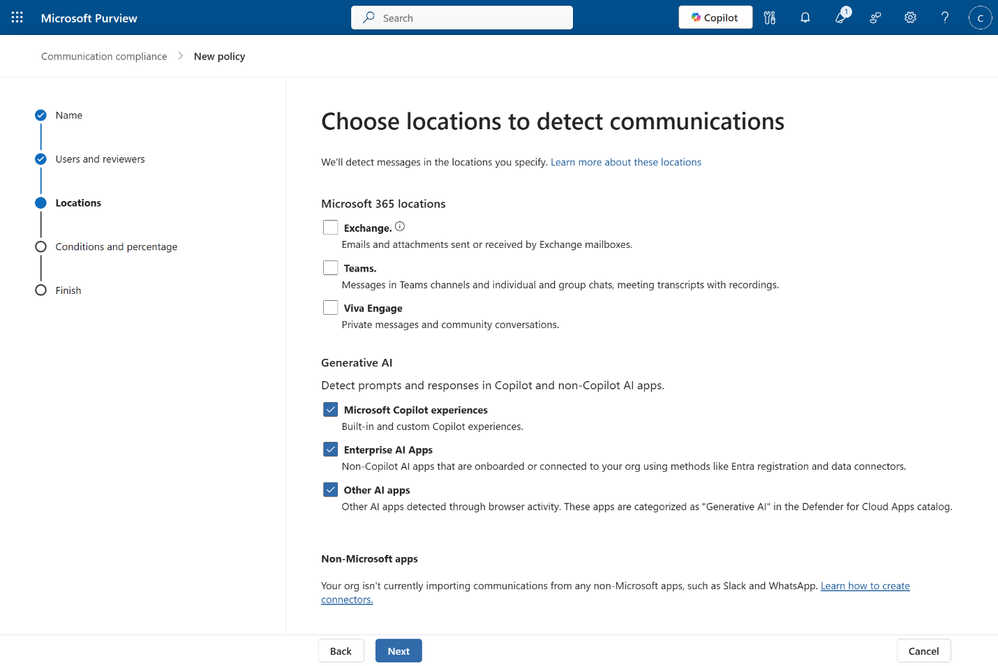Click the info icon next to Exchange

tap(400, 227)
